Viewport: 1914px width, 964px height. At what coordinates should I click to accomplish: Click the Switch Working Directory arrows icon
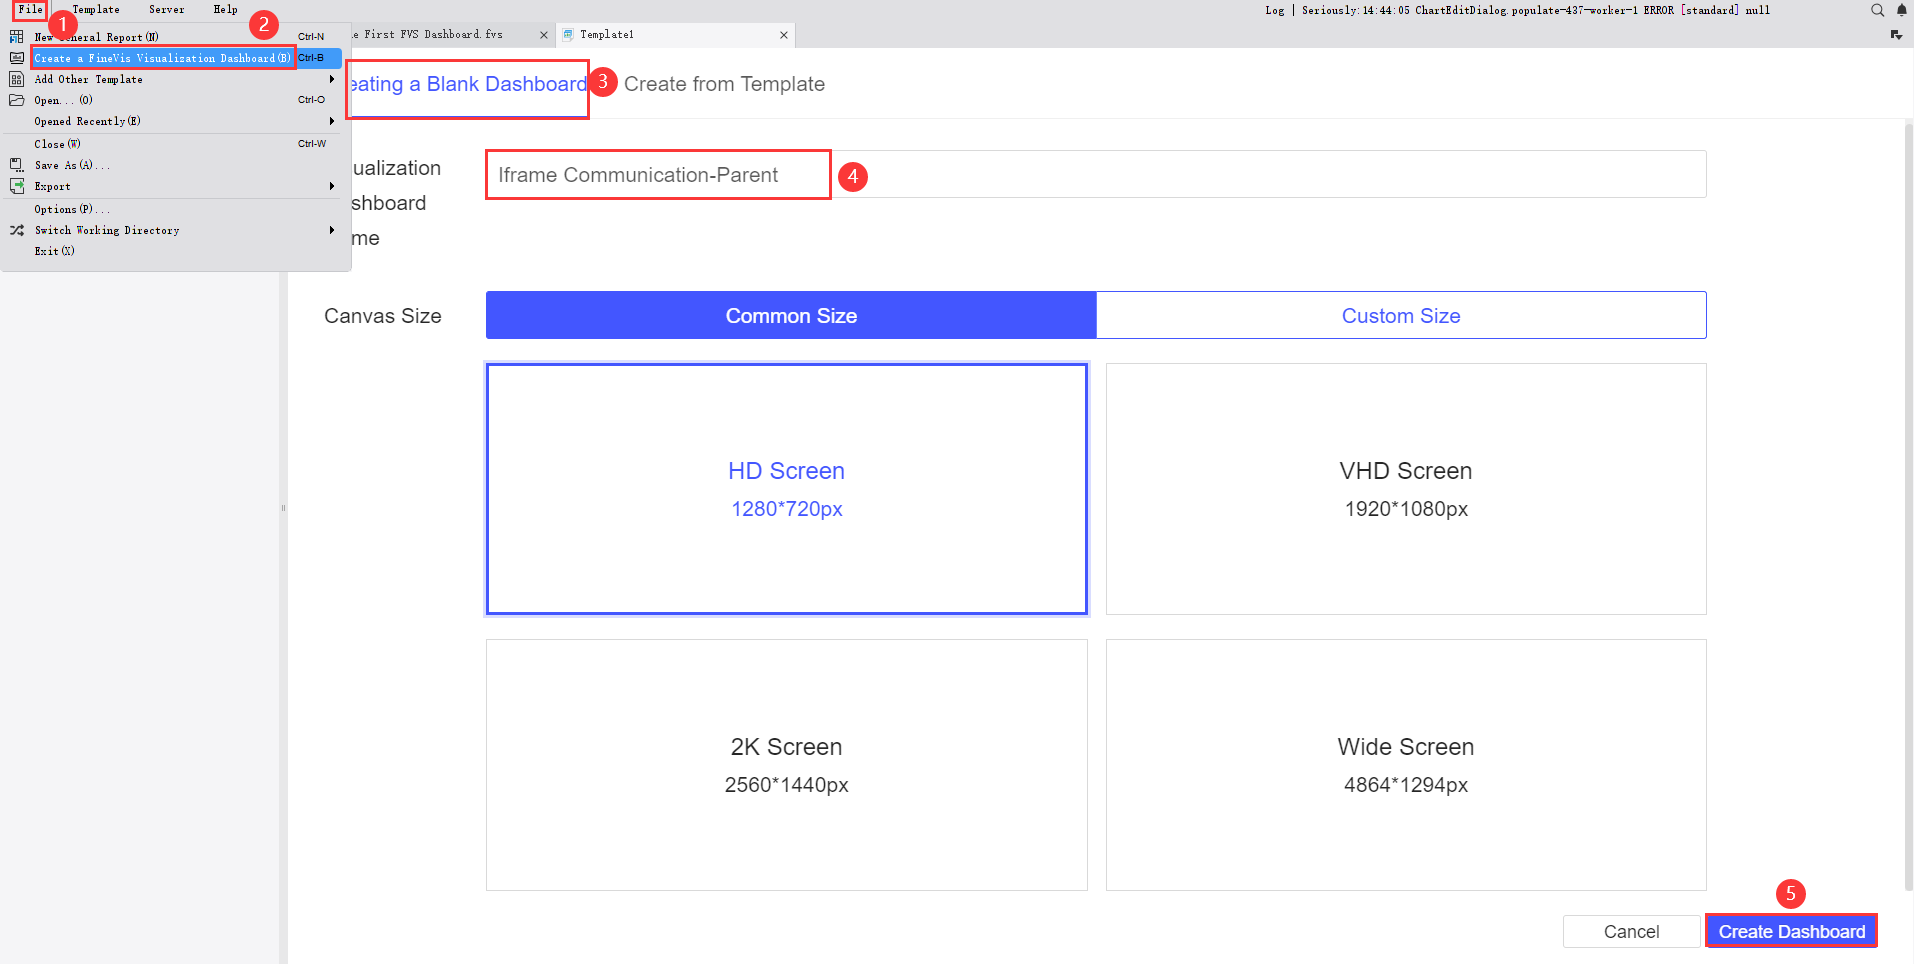click(x=16, y=230)
